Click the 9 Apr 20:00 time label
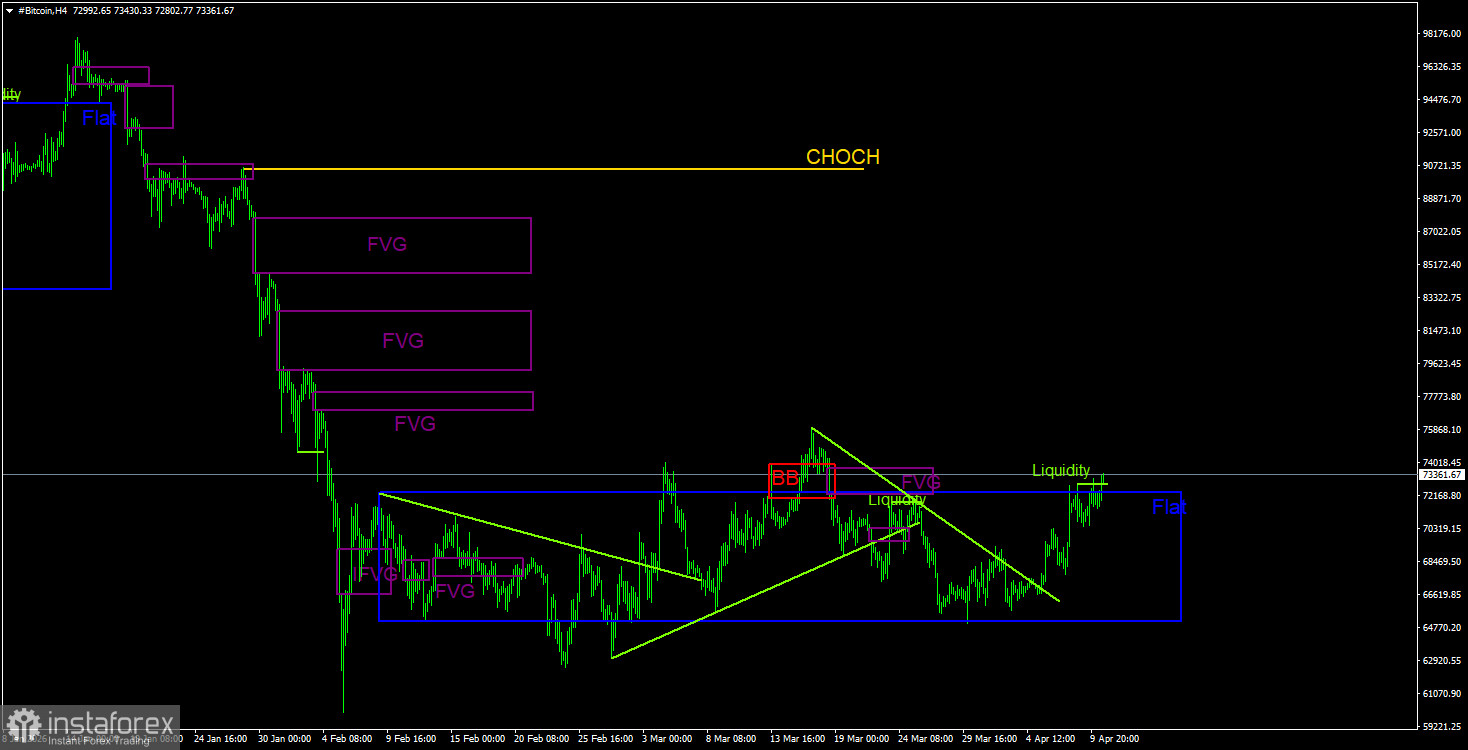The height and width of the screenshot is (750, 1468). (1116, 740)
